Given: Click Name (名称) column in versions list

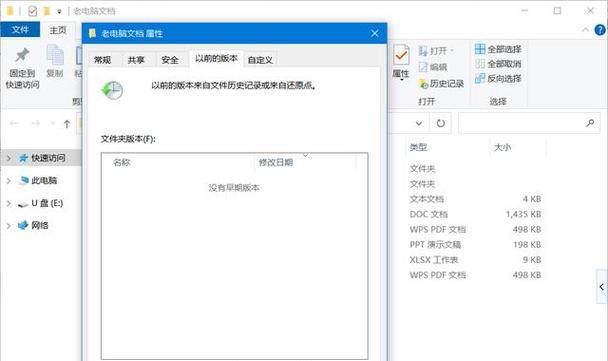Looking at the screenshot, I should click(121, 162).
